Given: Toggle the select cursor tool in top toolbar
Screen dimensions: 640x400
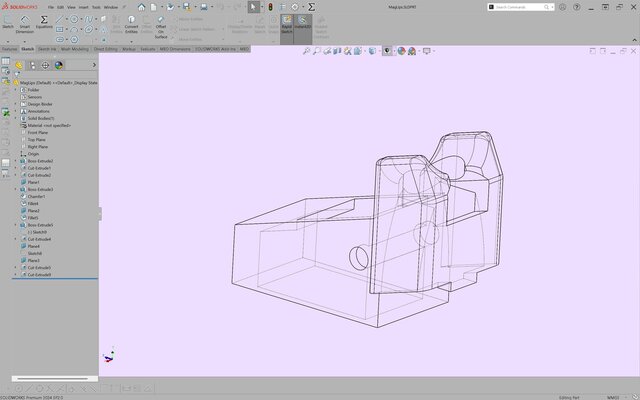Looking at the screenshot, I should click(x=251, y=7).
